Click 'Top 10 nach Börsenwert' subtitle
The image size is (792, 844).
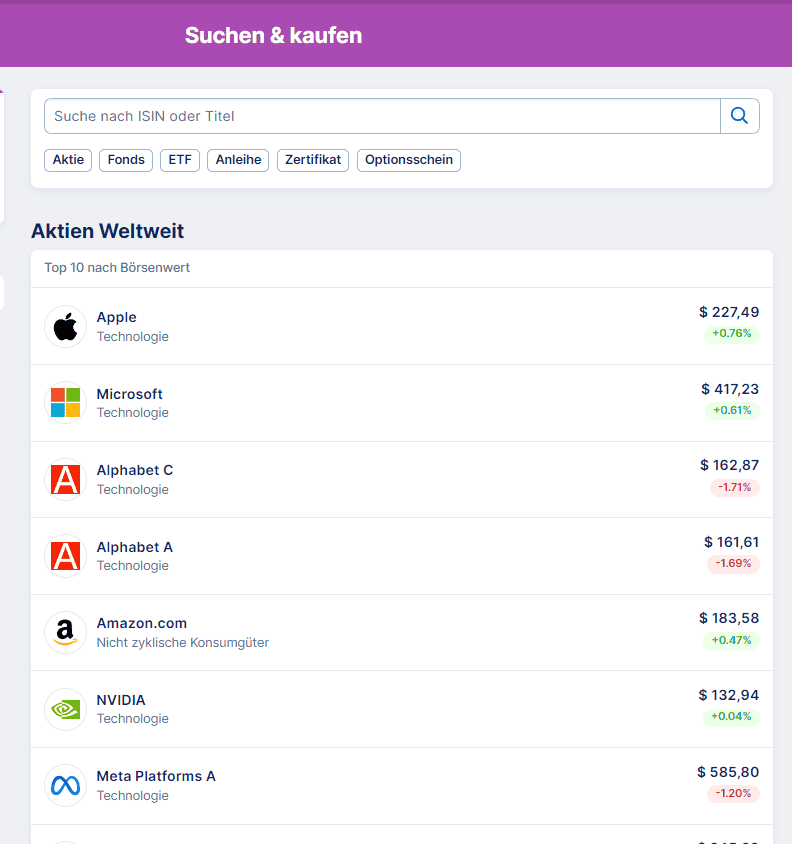coord(117,268)
